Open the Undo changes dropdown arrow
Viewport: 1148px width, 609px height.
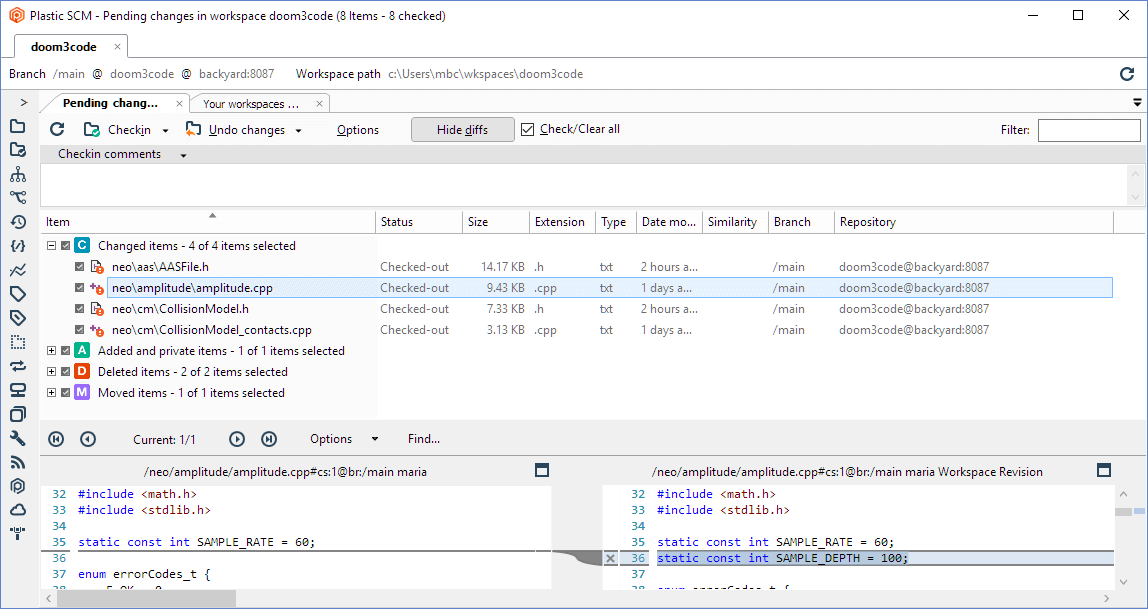coord(298,130)
